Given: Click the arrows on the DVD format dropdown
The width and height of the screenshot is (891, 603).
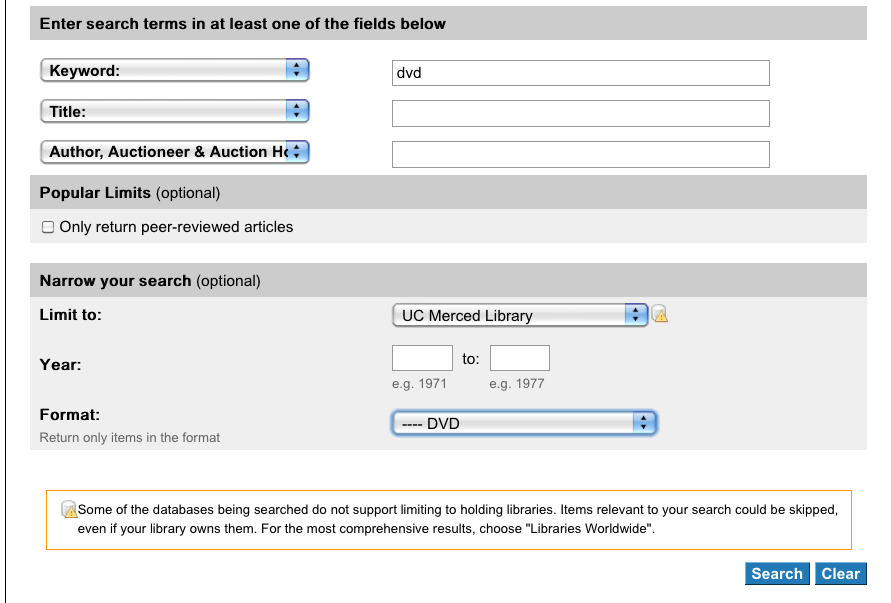Looking at the screenshot, I should click(x=644, y=423).
